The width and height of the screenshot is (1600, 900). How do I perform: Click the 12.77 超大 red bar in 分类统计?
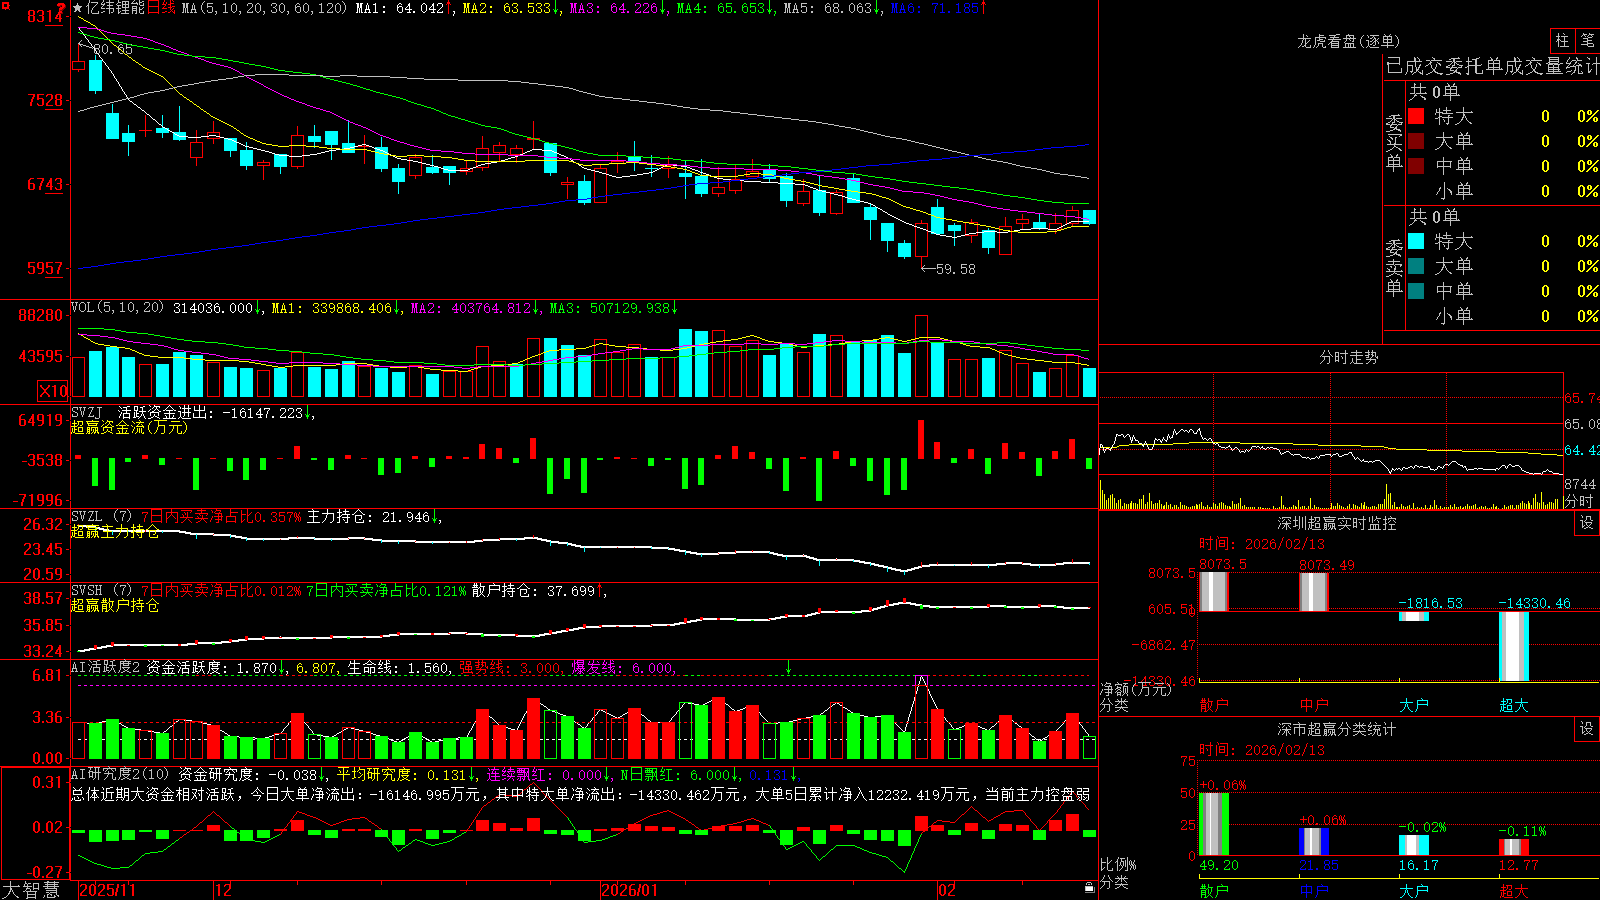click(1514, 847)
